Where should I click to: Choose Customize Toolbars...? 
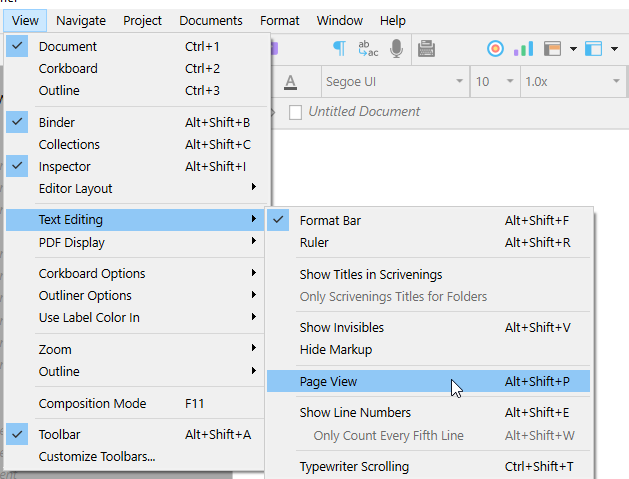136,457
